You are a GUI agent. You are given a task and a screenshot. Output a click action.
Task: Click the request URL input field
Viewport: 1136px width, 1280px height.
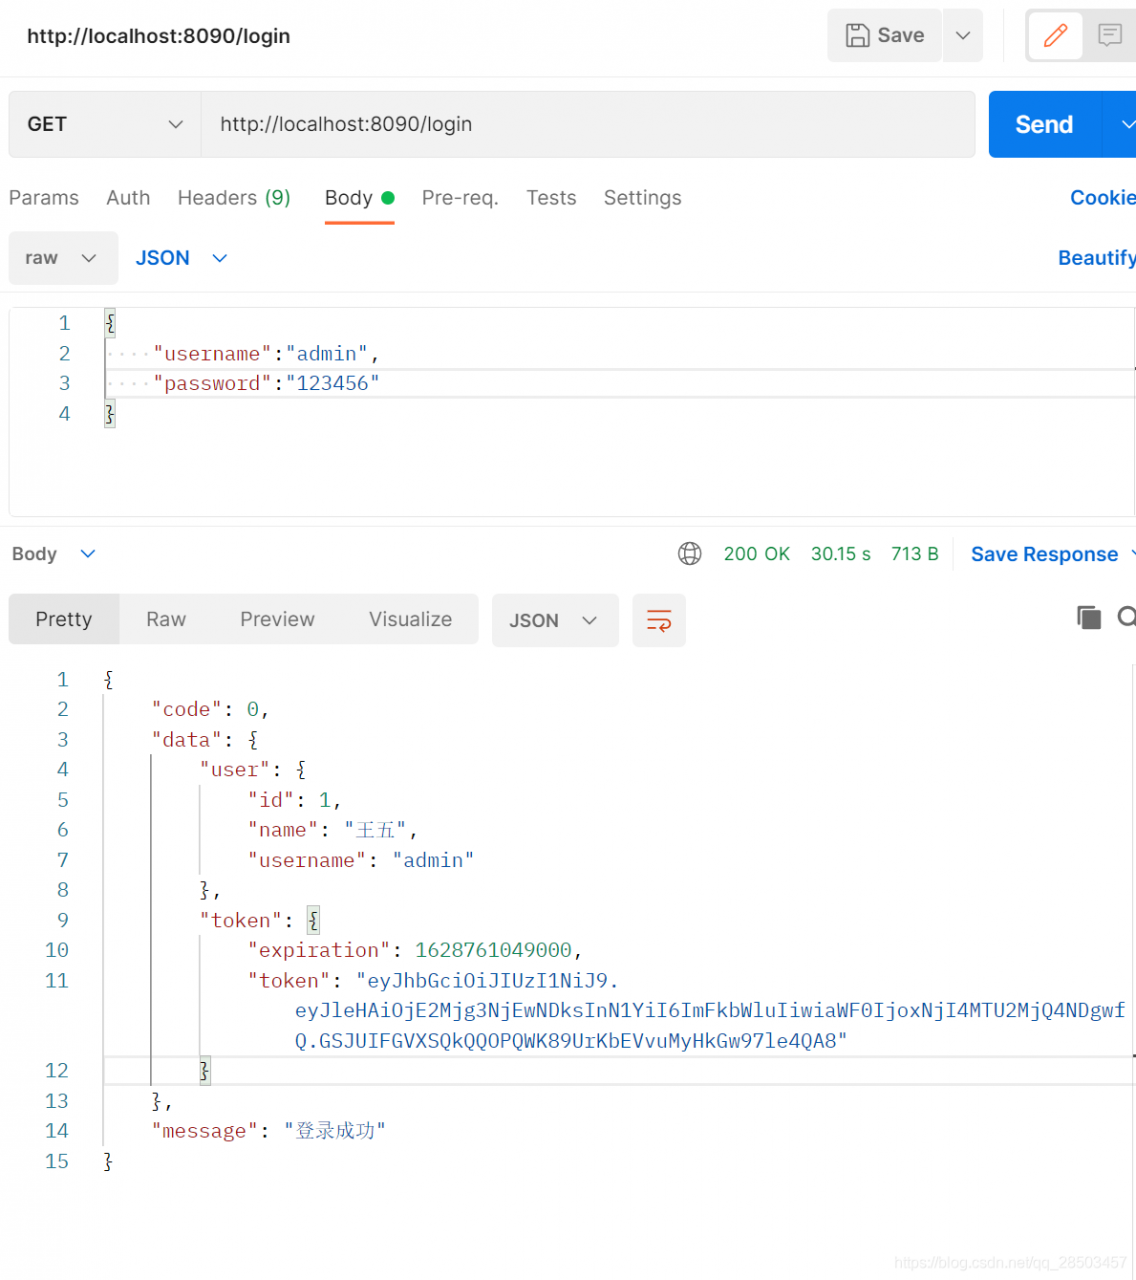587,125
